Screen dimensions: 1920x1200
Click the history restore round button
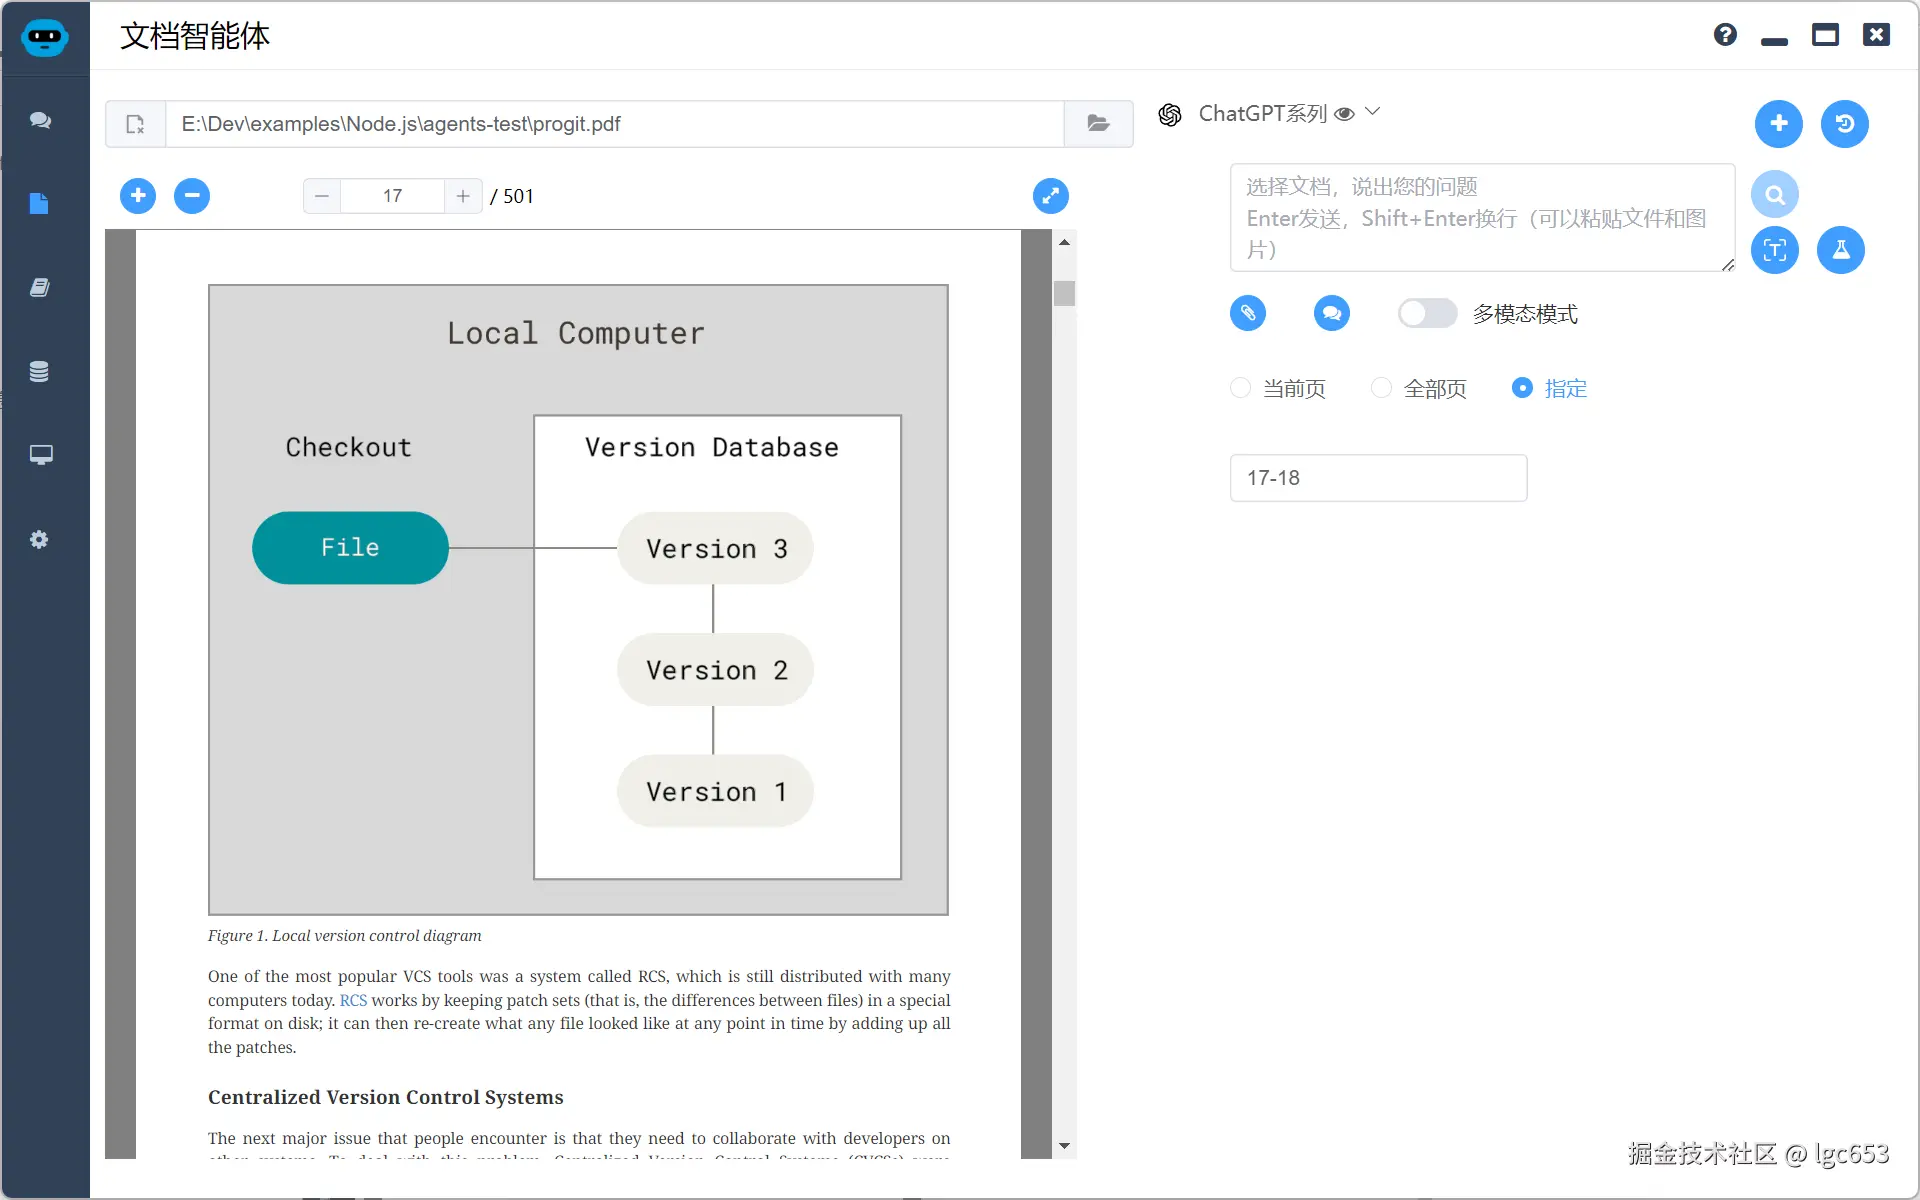click(x=1844, y=124)
